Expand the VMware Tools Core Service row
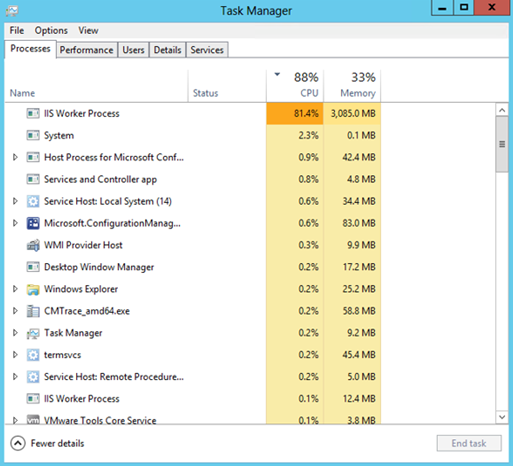 click(x=15, y=420)
